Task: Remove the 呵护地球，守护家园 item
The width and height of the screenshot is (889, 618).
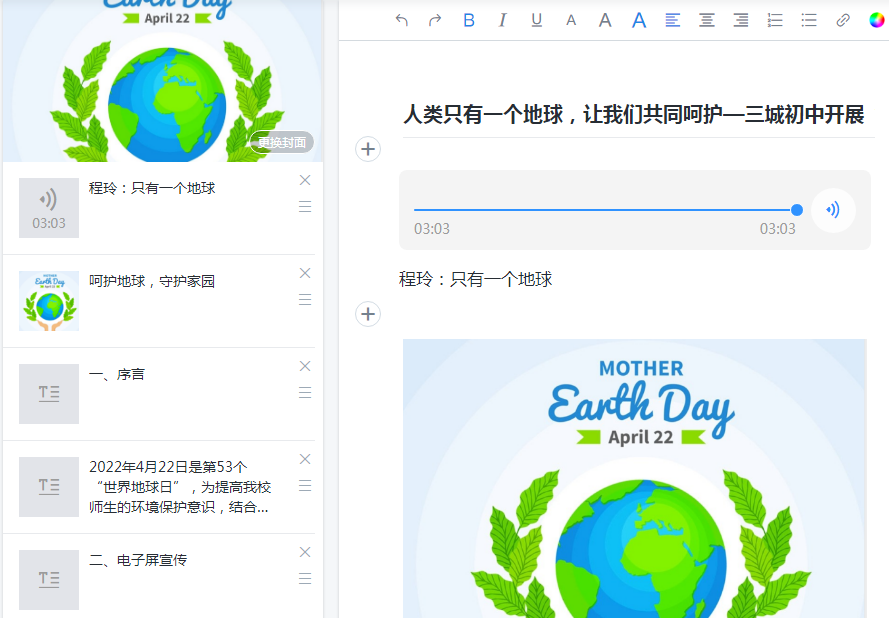Action: (x=305, y=273)
